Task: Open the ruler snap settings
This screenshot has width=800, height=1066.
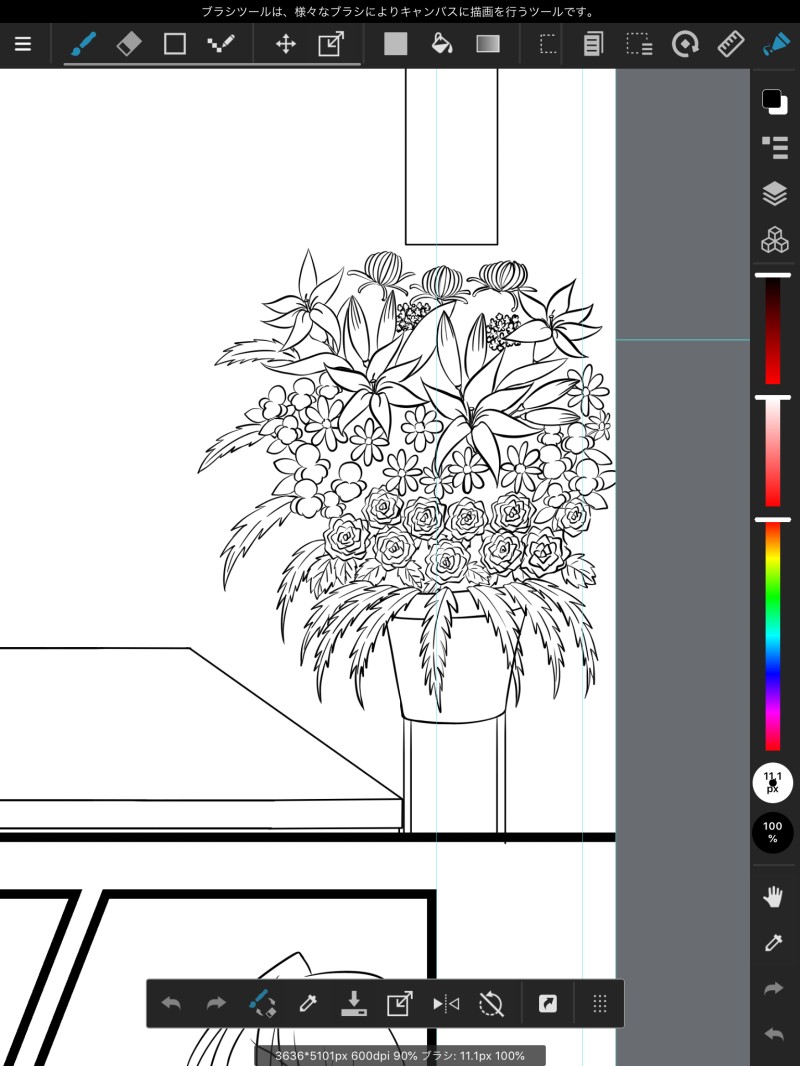Action: [731, 44]
